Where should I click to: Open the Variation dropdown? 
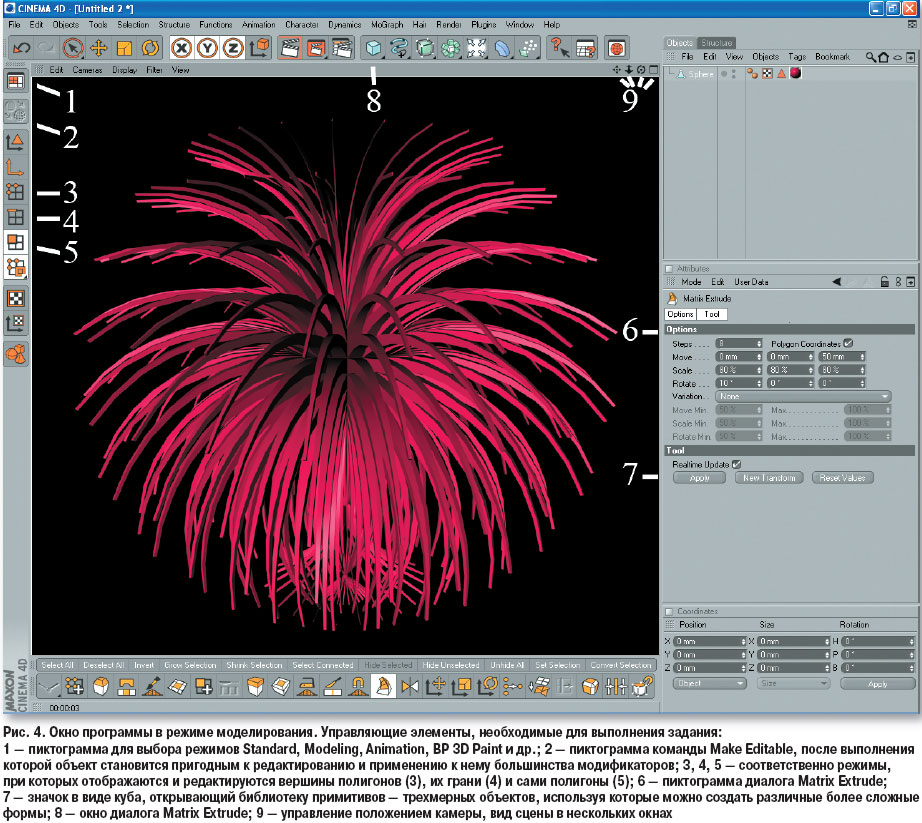(x=803, y=396)
